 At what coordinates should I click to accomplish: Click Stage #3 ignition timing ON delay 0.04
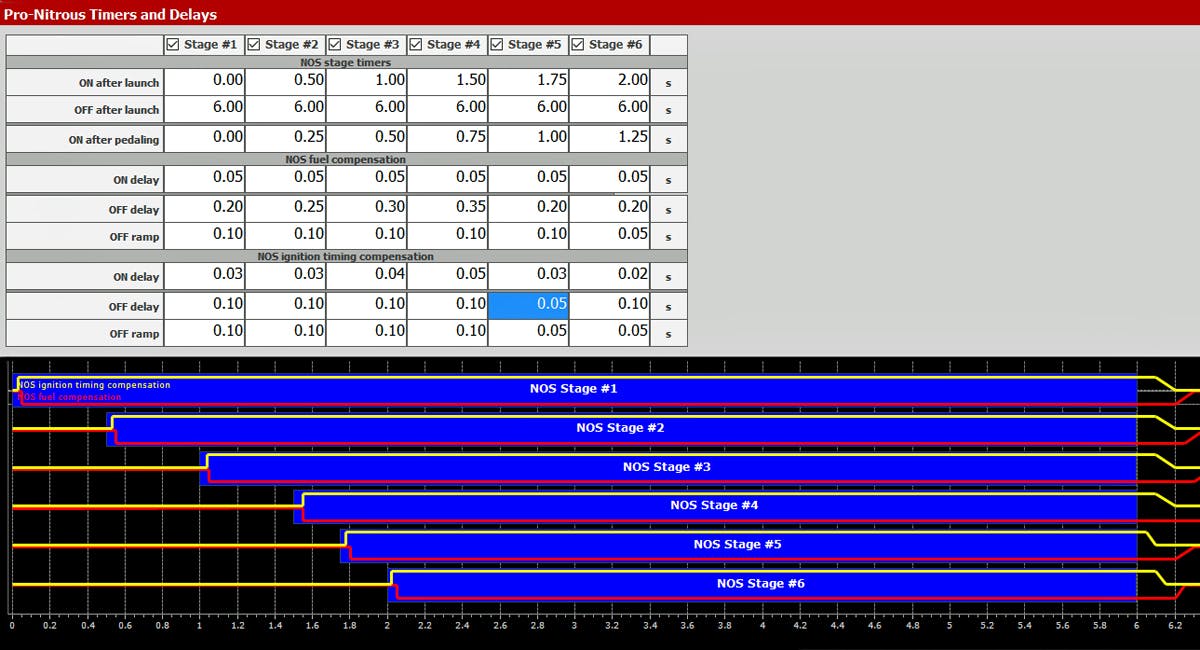(366, 275)
